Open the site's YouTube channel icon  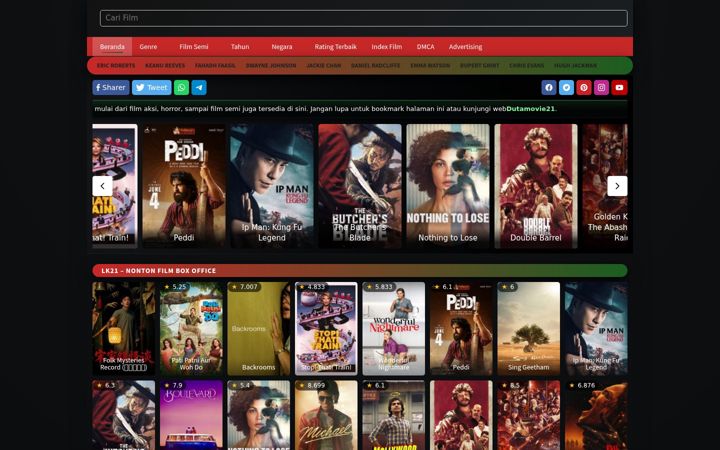point(619,87)
